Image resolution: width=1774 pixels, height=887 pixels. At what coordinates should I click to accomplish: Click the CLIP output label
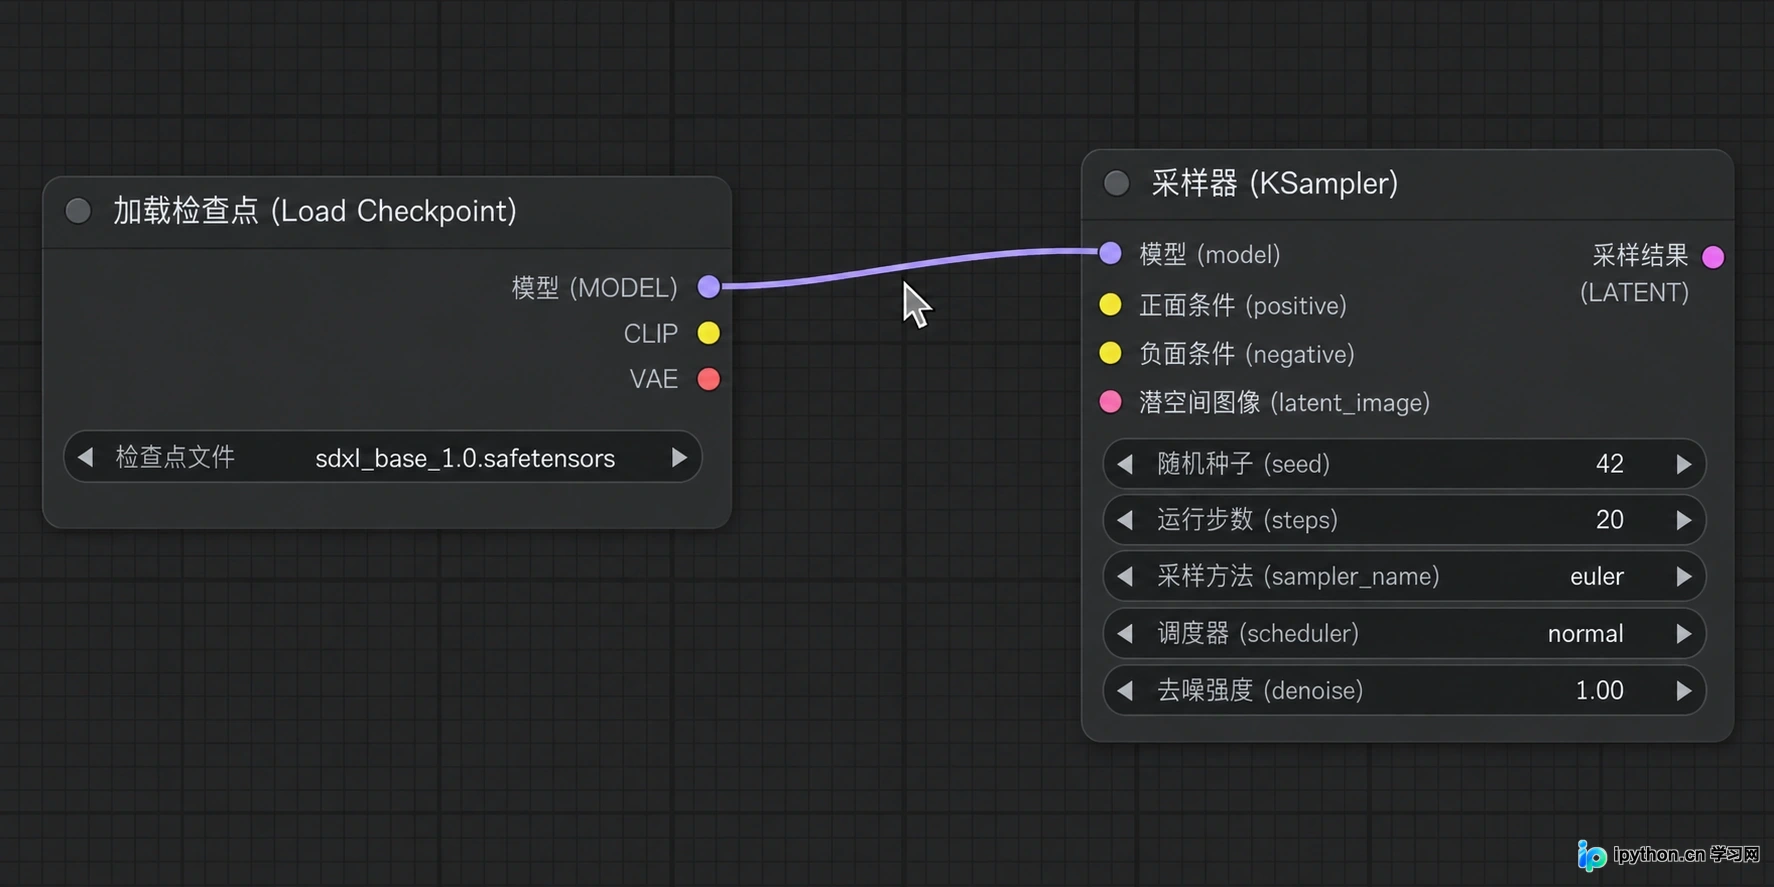pos(651,333)
